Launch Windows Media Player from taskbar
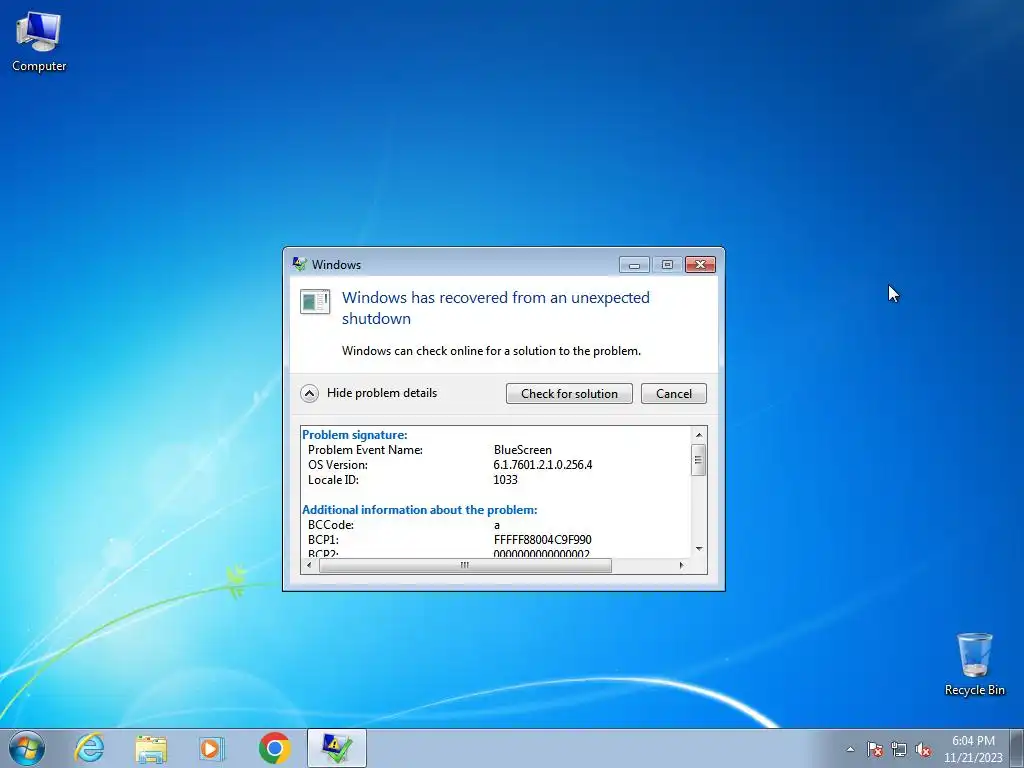 click(212, 748)
